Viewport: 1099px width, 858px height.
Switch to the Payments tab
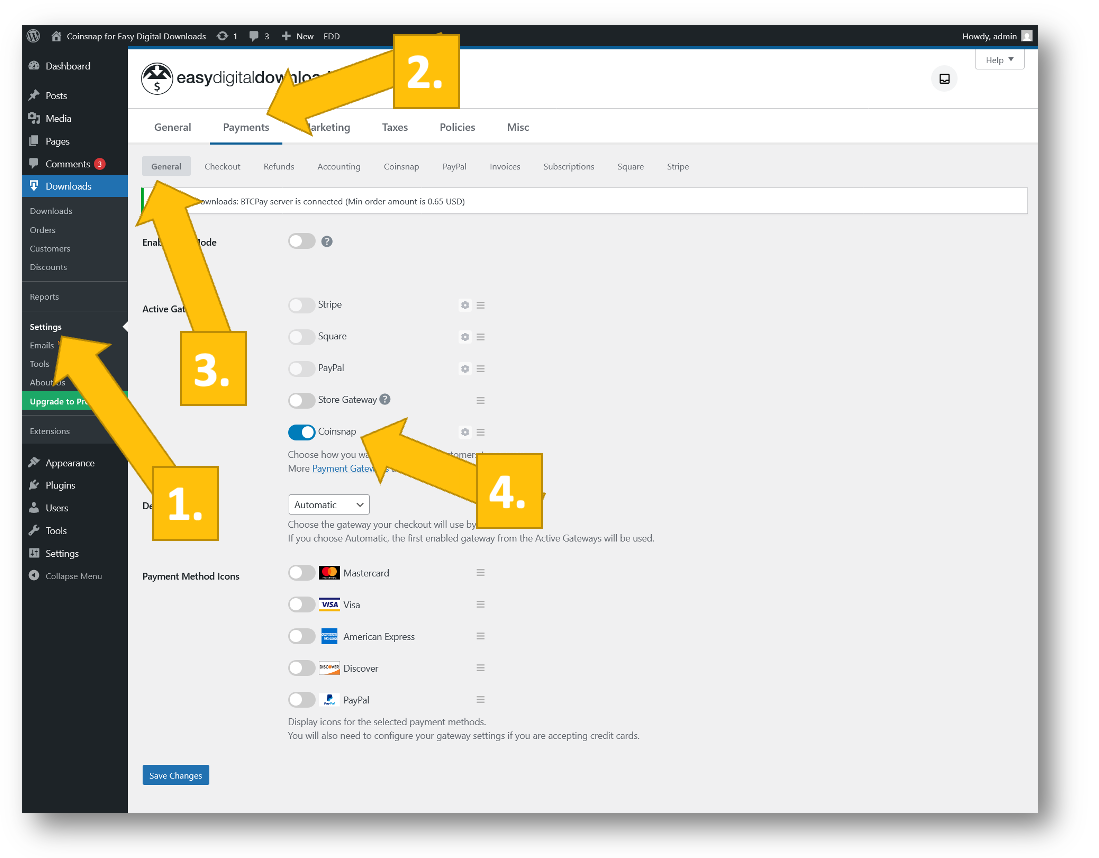pos(246,127)
